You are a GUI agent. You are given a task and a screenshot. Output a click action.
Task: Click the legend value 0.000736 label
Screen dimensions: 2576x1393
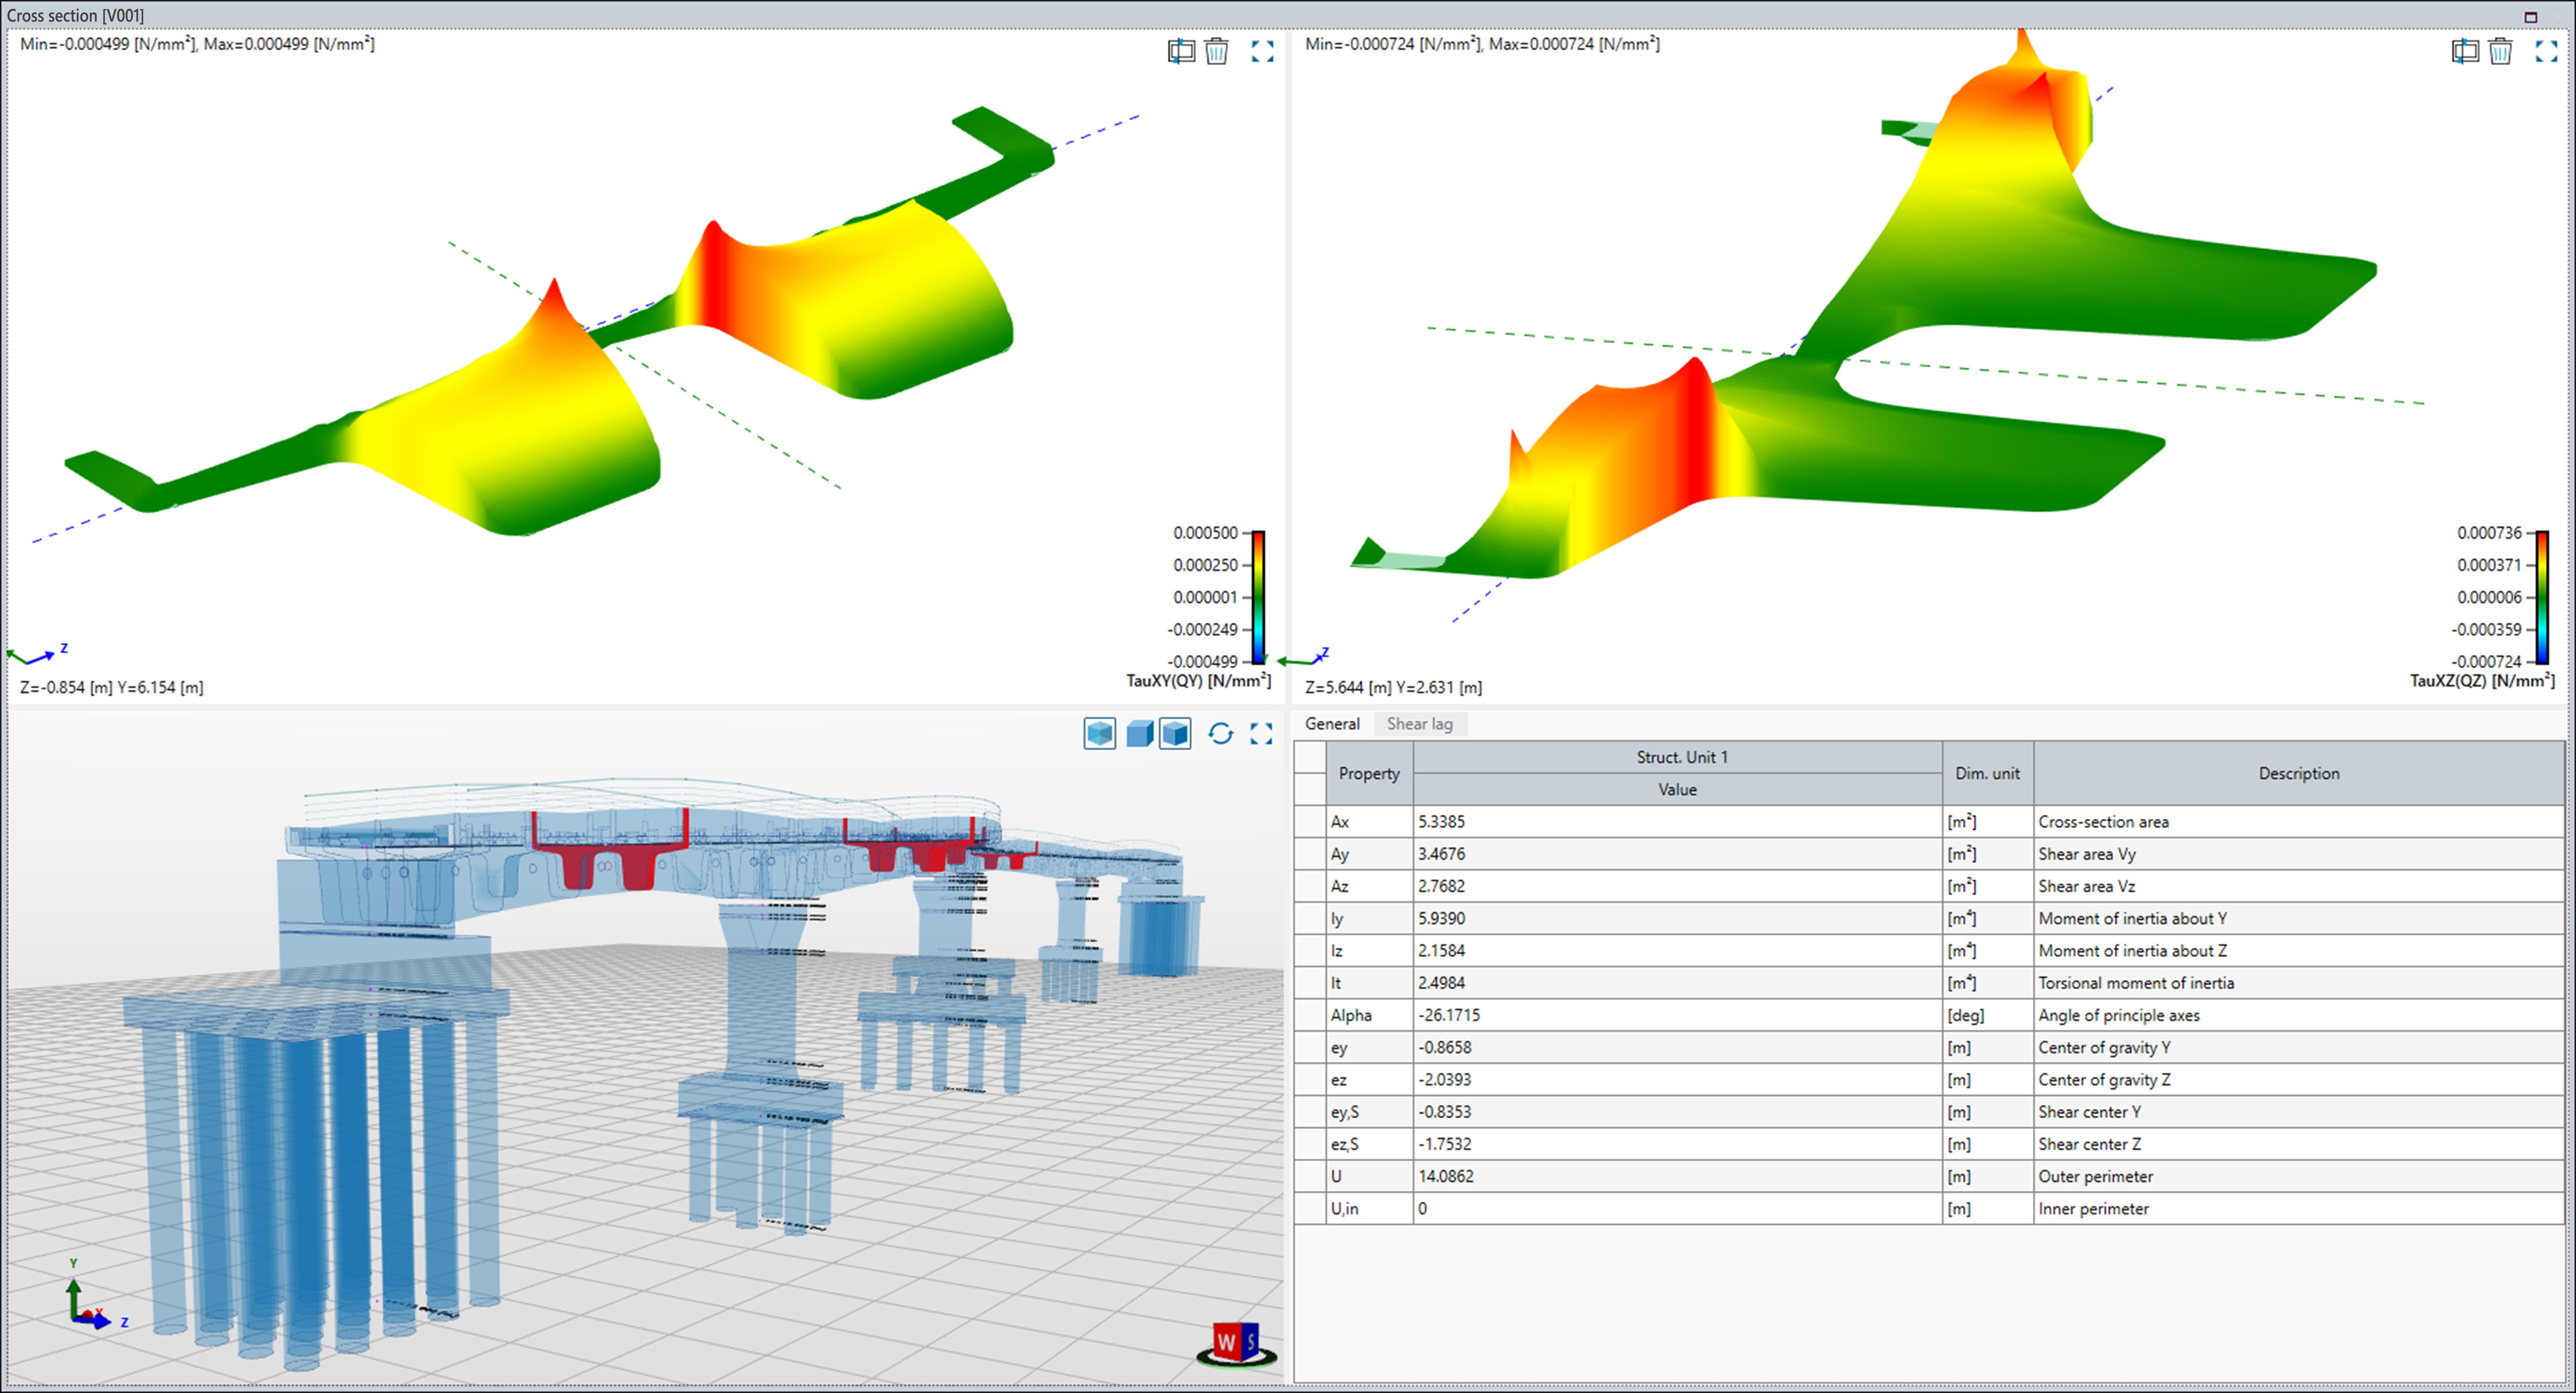pyautogui.click(x=2489, y=533)
